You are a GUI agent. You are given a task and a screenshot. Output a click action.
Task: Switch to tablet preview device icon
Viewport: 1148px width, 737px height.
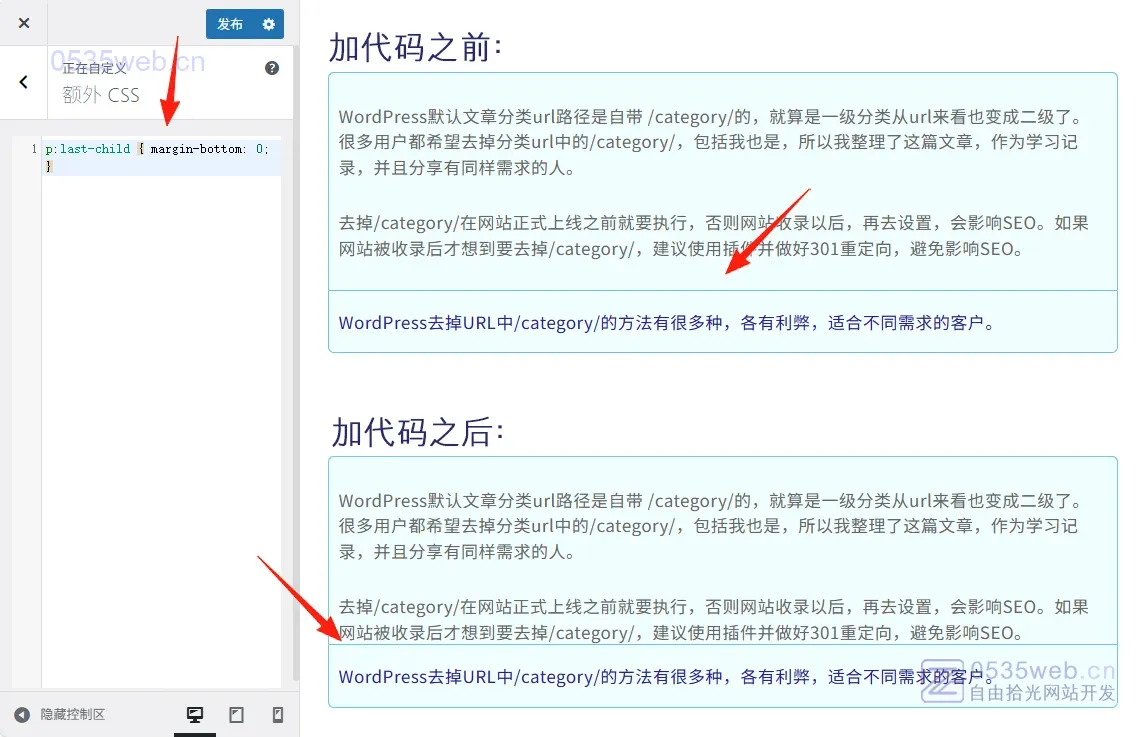[237, 715]
